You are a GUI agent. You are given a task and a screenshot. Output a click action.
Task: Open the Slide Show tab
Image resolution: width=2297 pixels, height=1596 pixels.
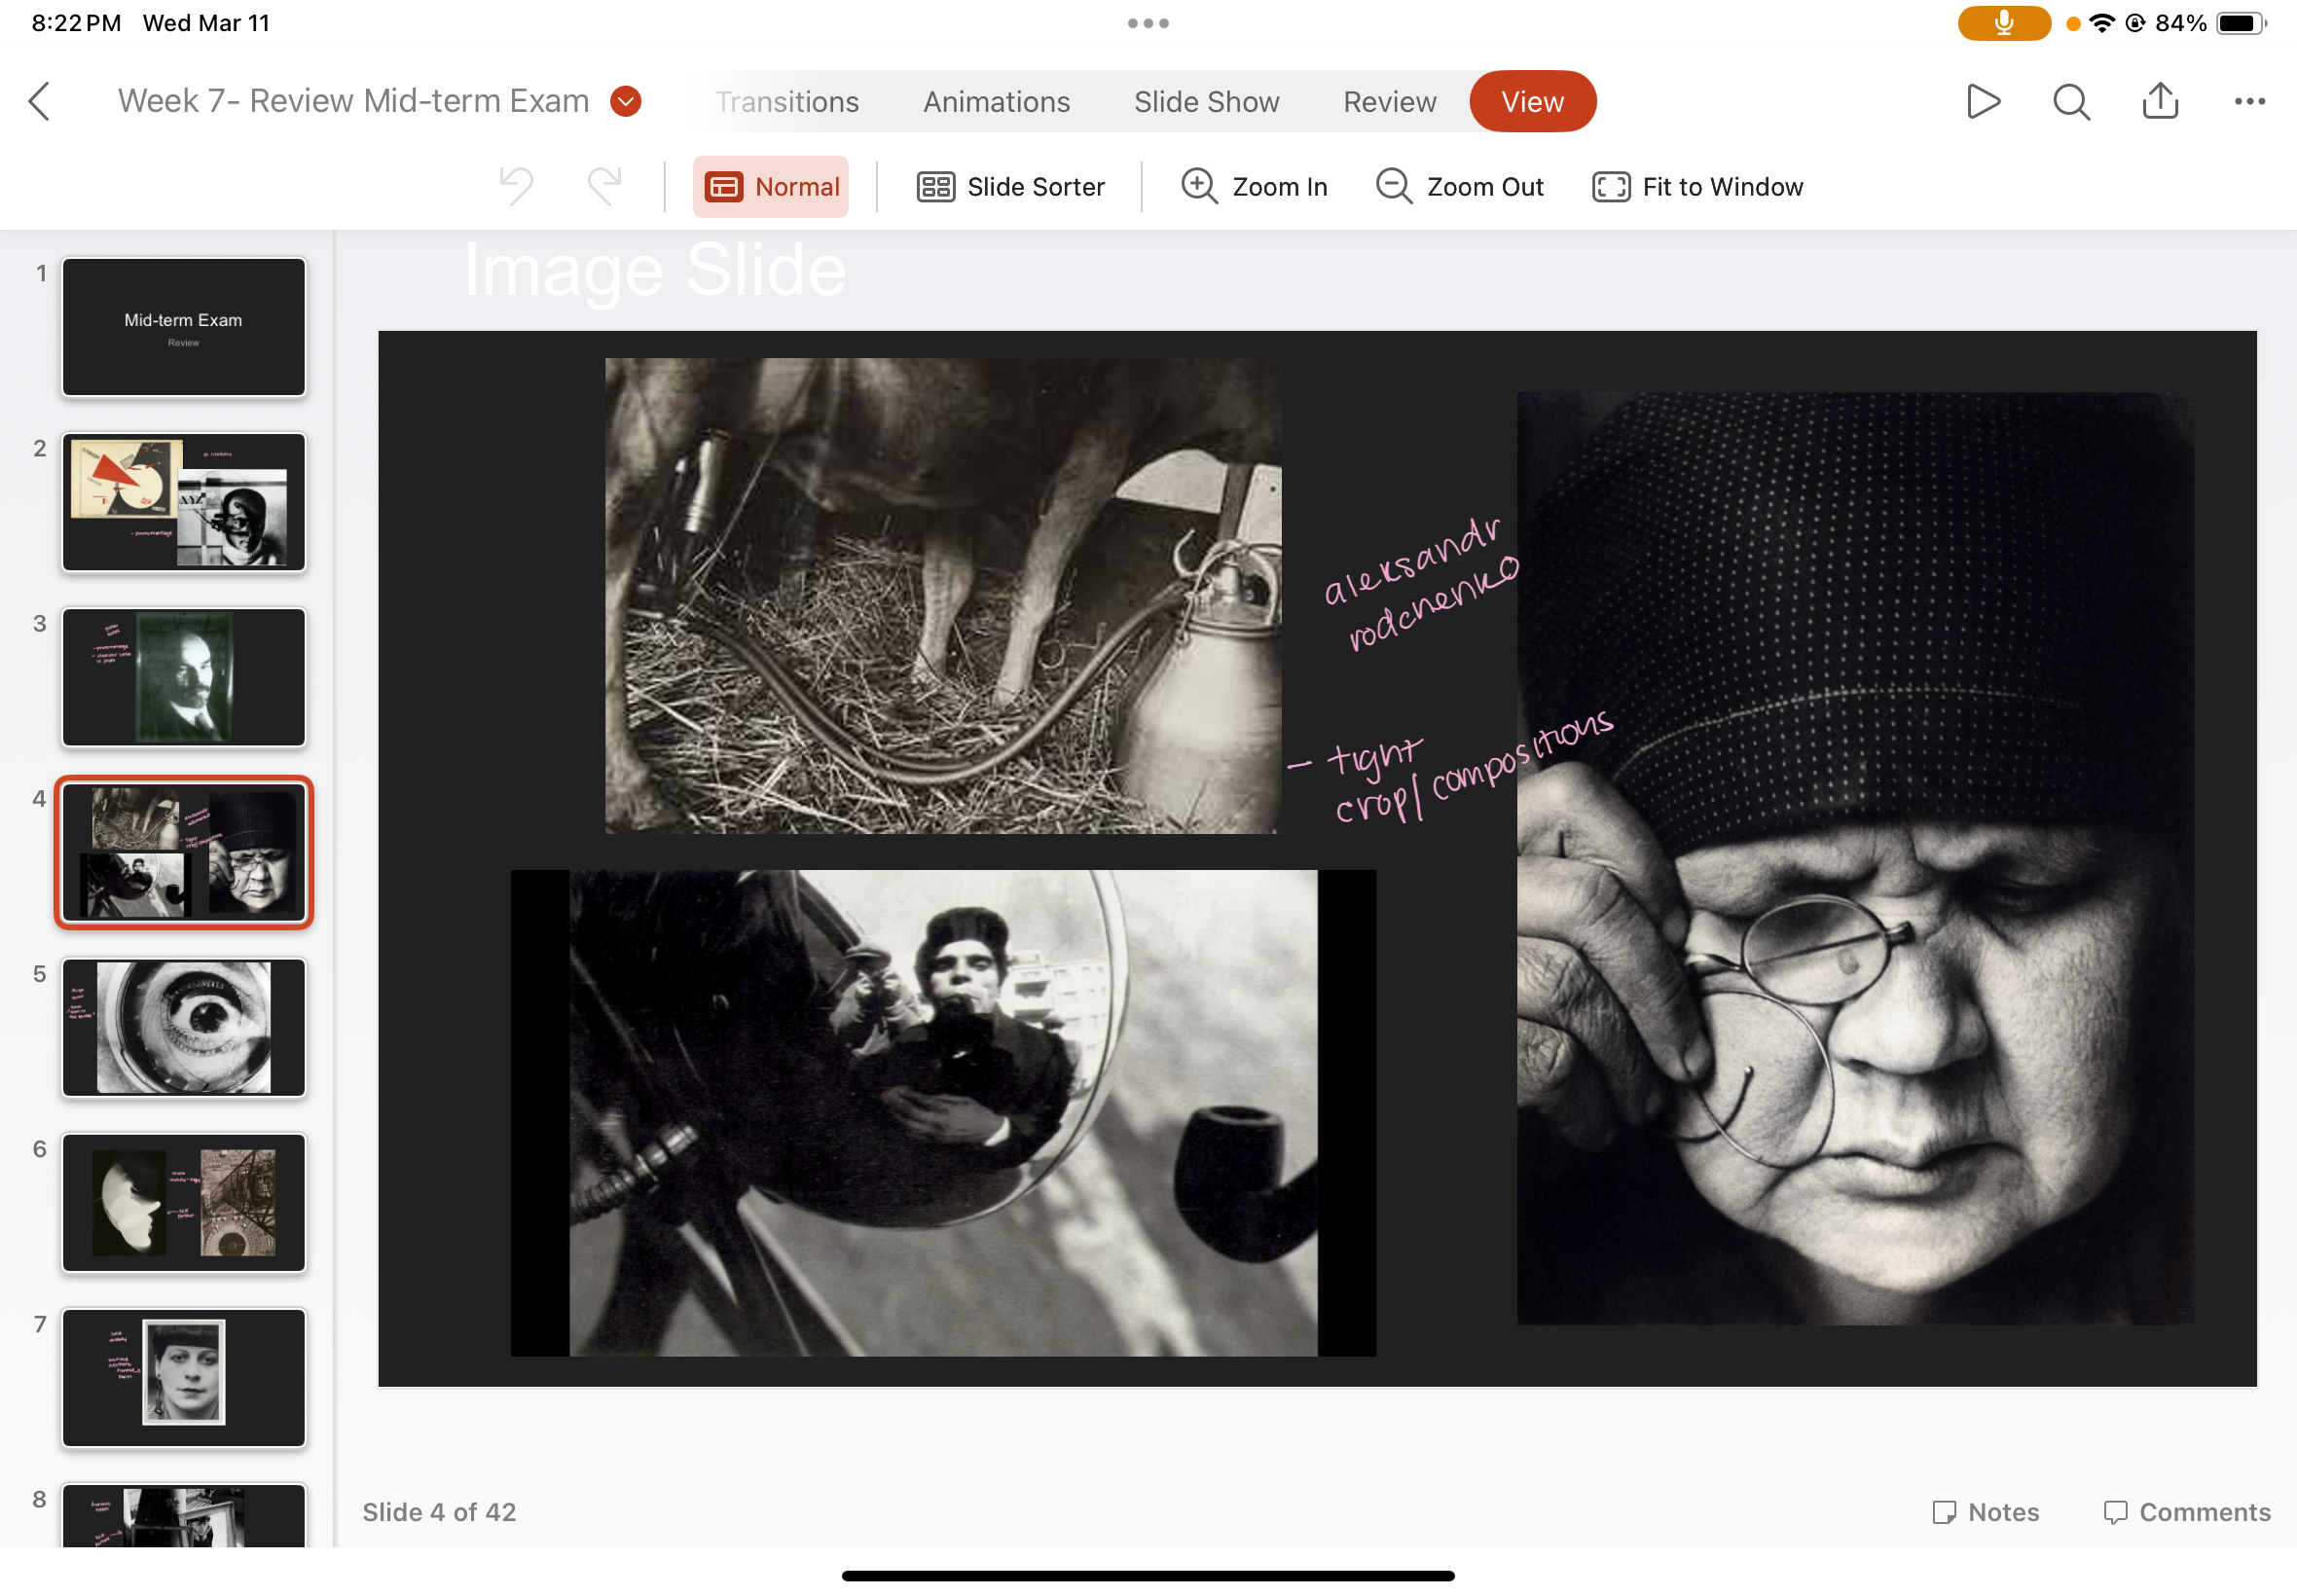pyautogui.click(x=1206, y=102)
